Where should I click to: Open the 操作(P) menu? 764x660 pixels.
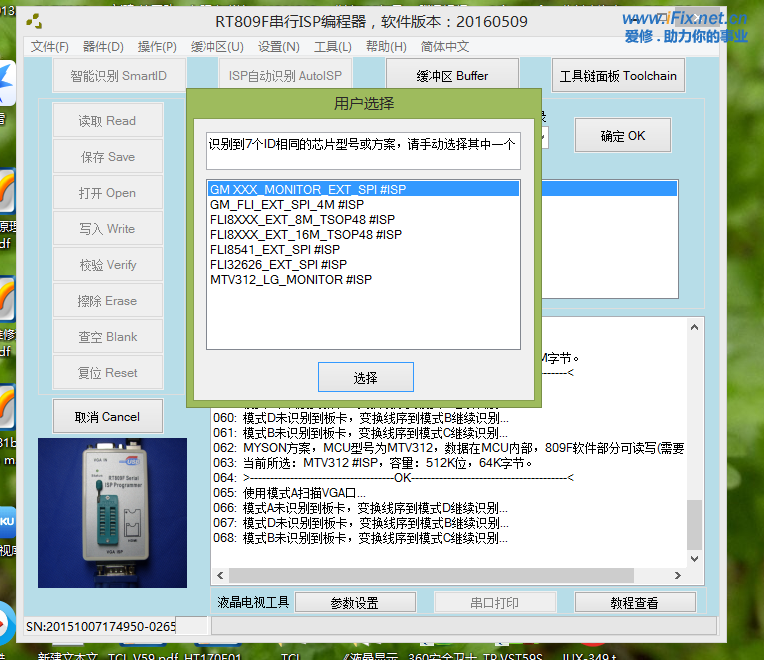157,47
